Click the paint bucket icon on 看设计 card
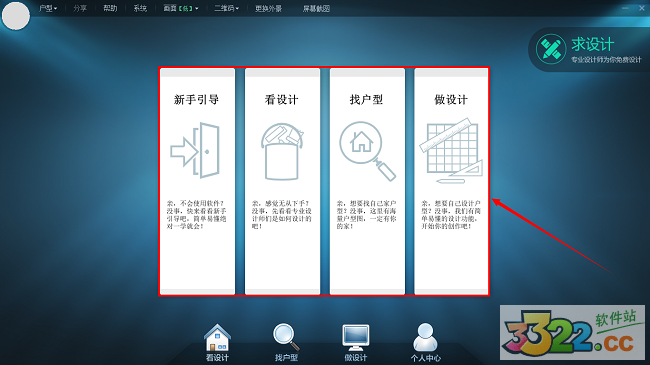650x365 pixels. [282, 151]
